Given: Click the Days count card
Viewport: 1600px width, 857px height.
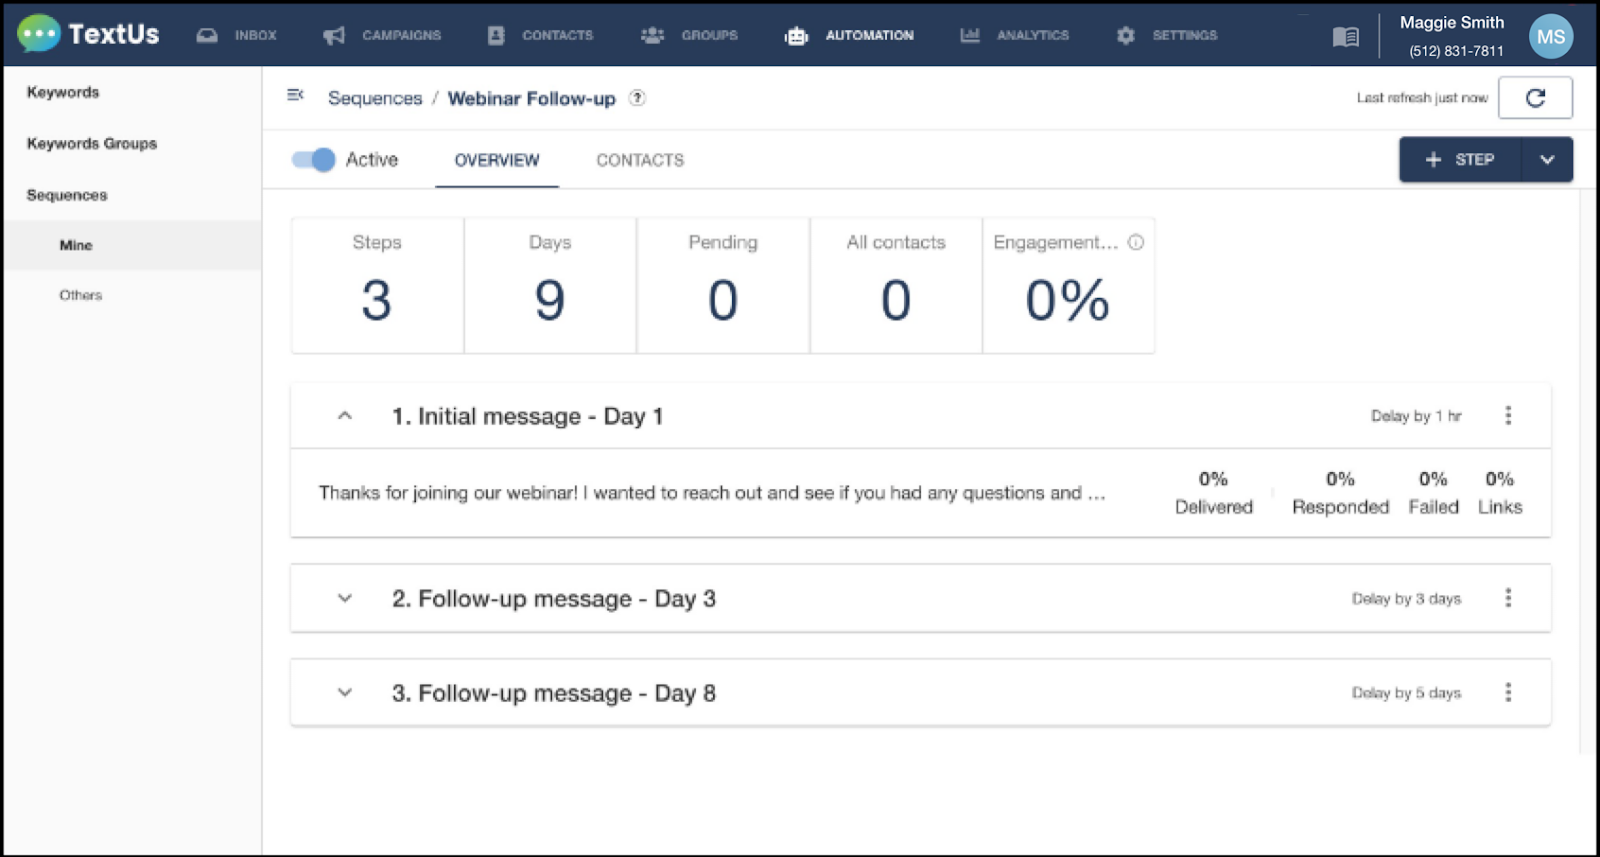Looking at the screenshot, I should (x=550, y=285).
